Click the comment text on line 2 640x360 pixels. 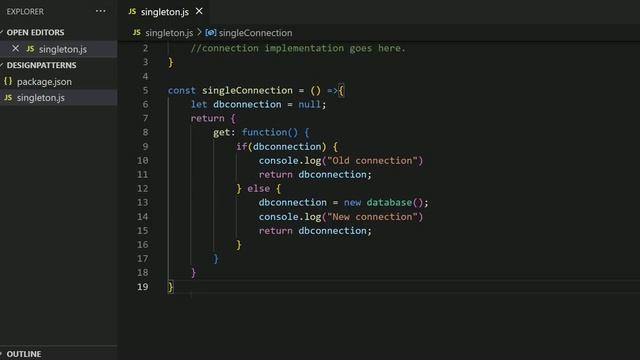298,48
